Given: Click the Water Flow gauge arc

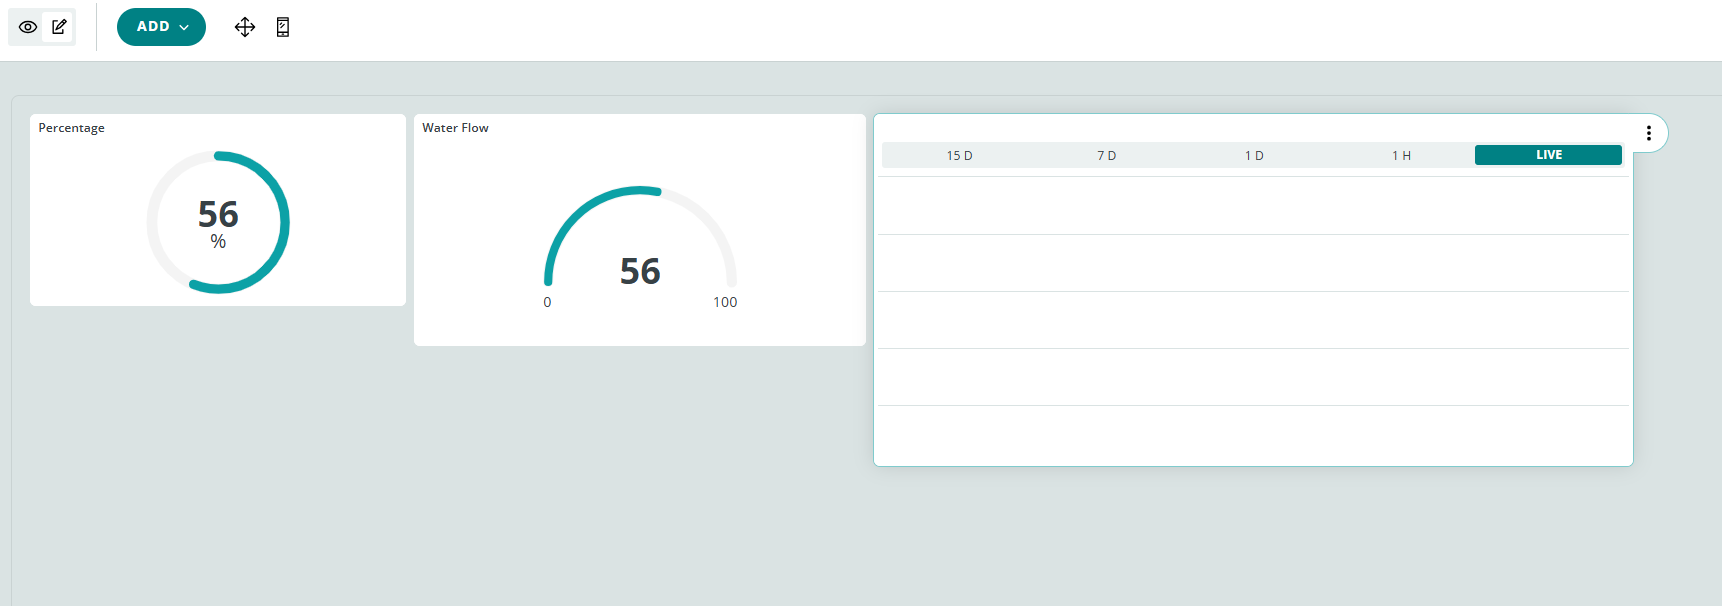Looking at the screenshot, I should pyautogui.click(x=640, y=235).
